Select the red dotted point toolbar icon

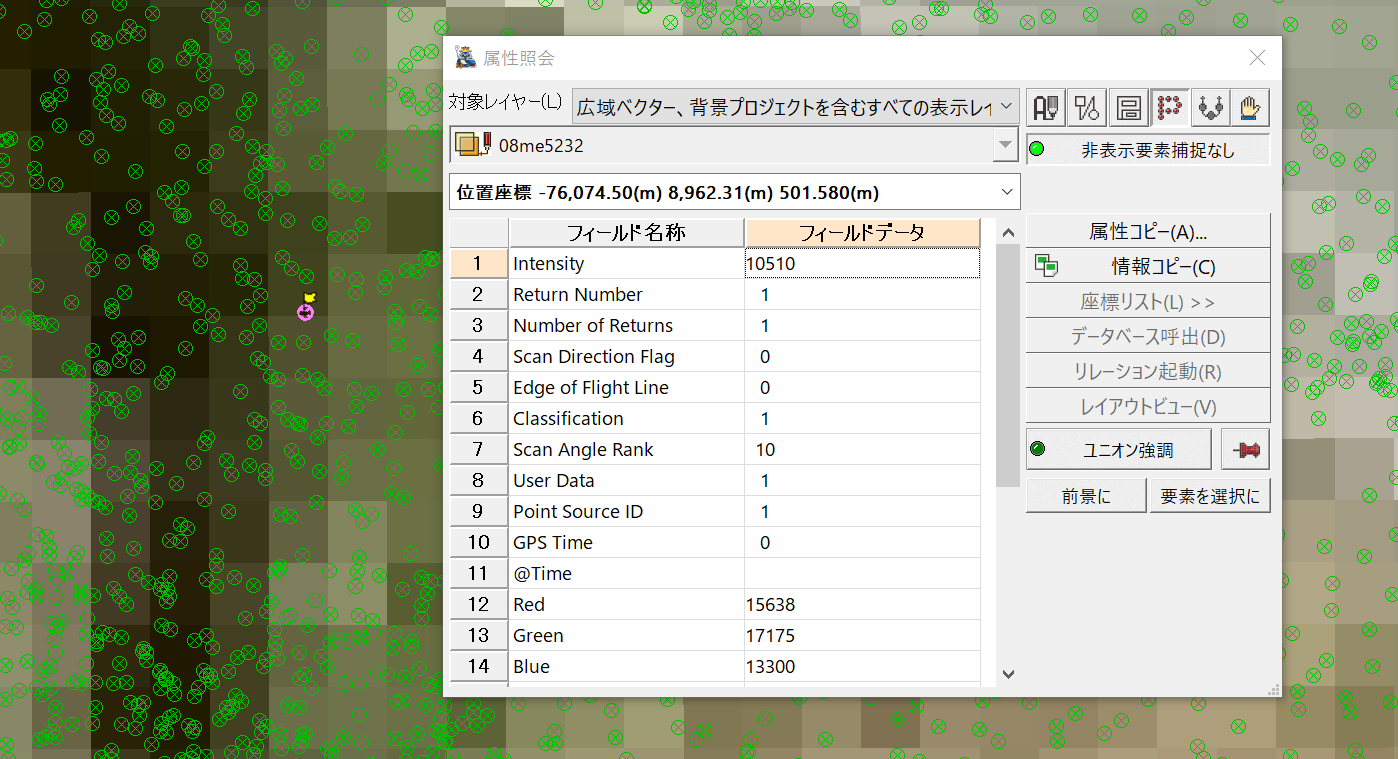point(1170,107)
